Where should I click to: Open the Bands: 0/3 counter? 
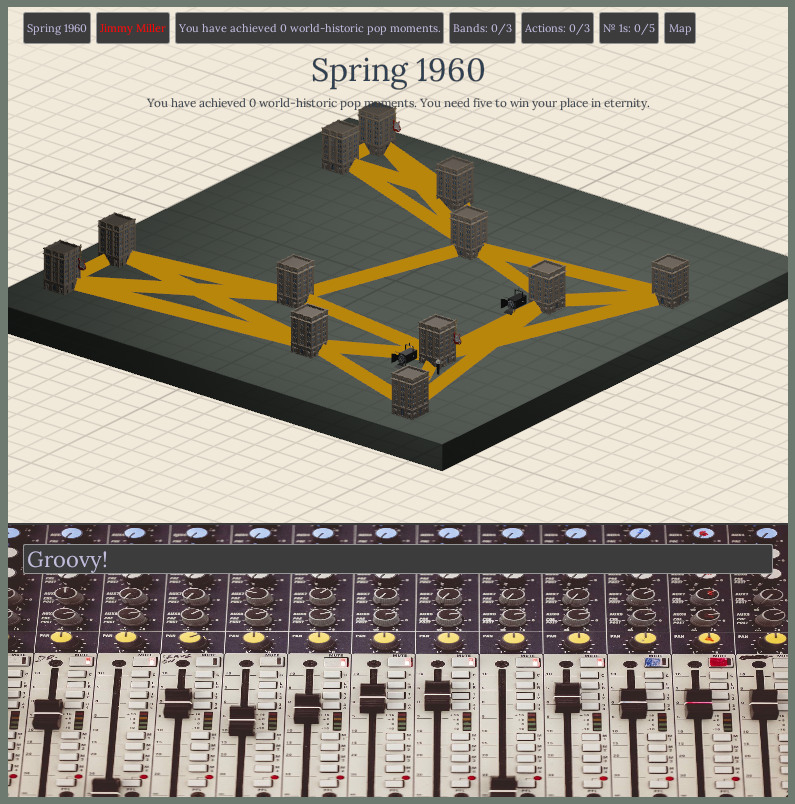point(482,28)
